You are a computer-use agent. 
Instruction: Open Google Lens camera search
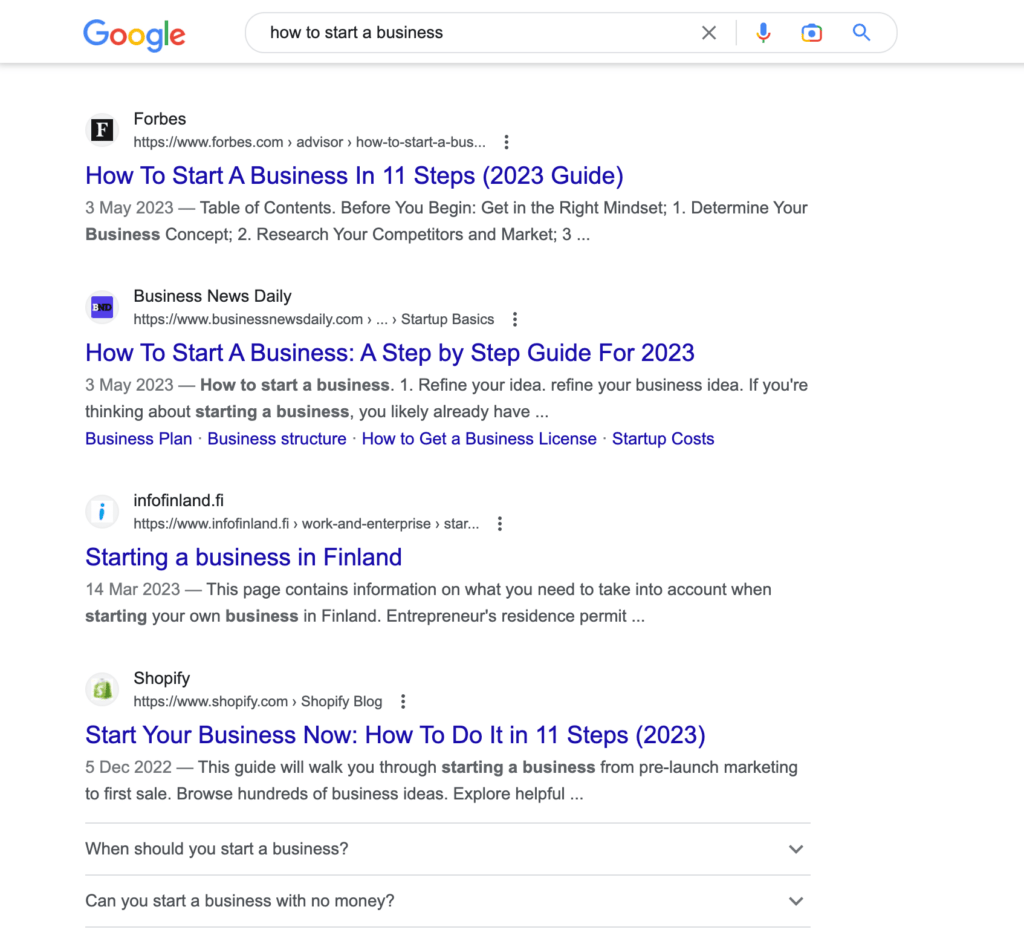click(x=811, y=33)
